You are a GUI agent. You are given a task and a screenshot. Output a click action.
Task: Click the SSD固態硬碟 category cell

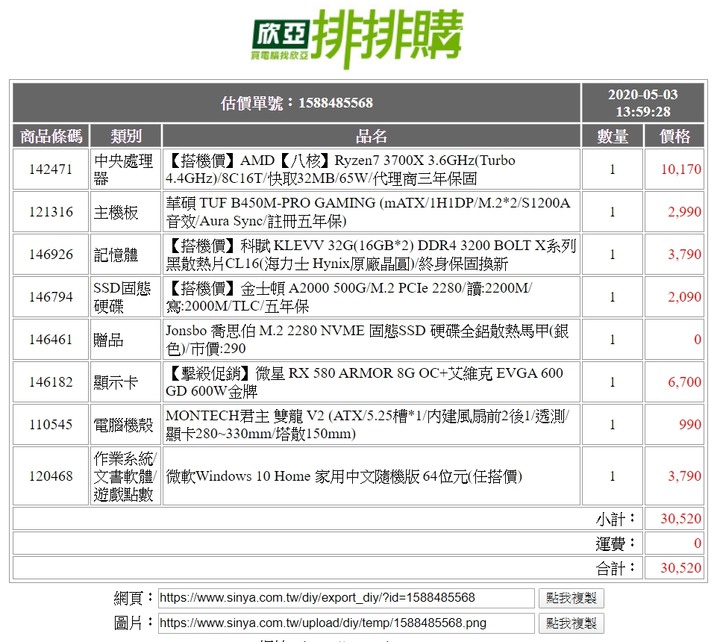126,297
